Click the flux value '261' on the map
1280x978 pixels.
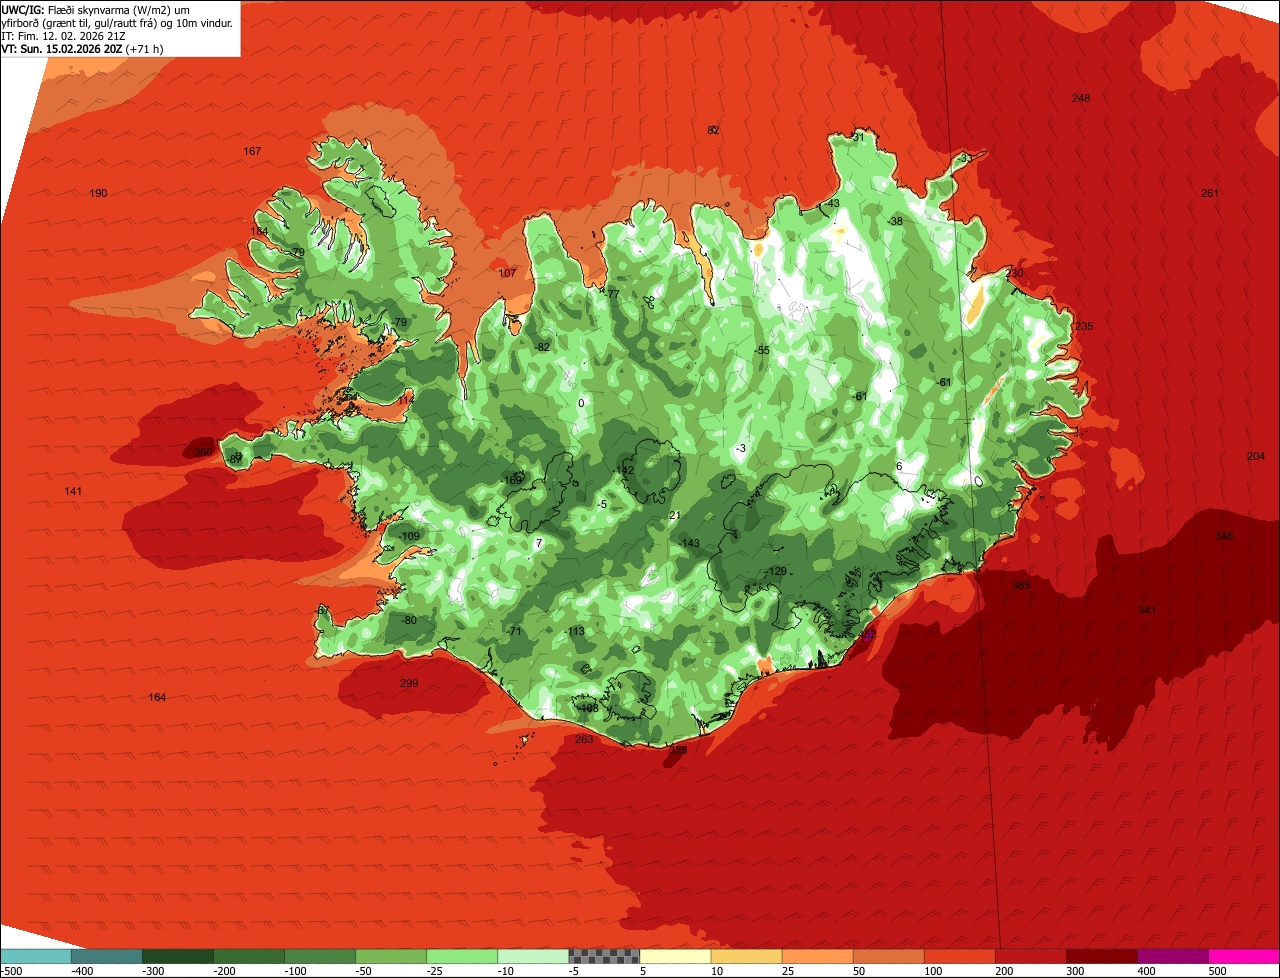click(1210, 193)
